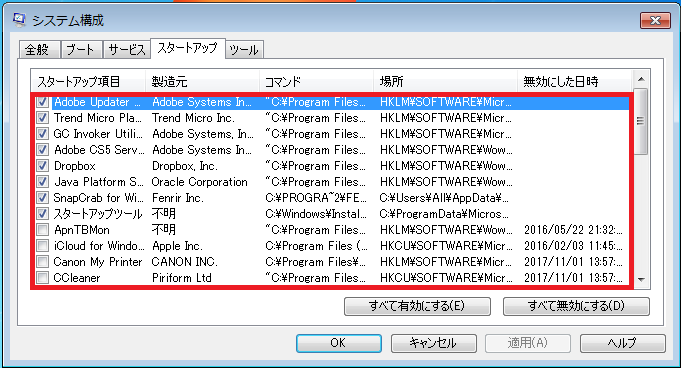Sort by コマンド column header
Screen dimensions: 681x368
click(316, 81)
